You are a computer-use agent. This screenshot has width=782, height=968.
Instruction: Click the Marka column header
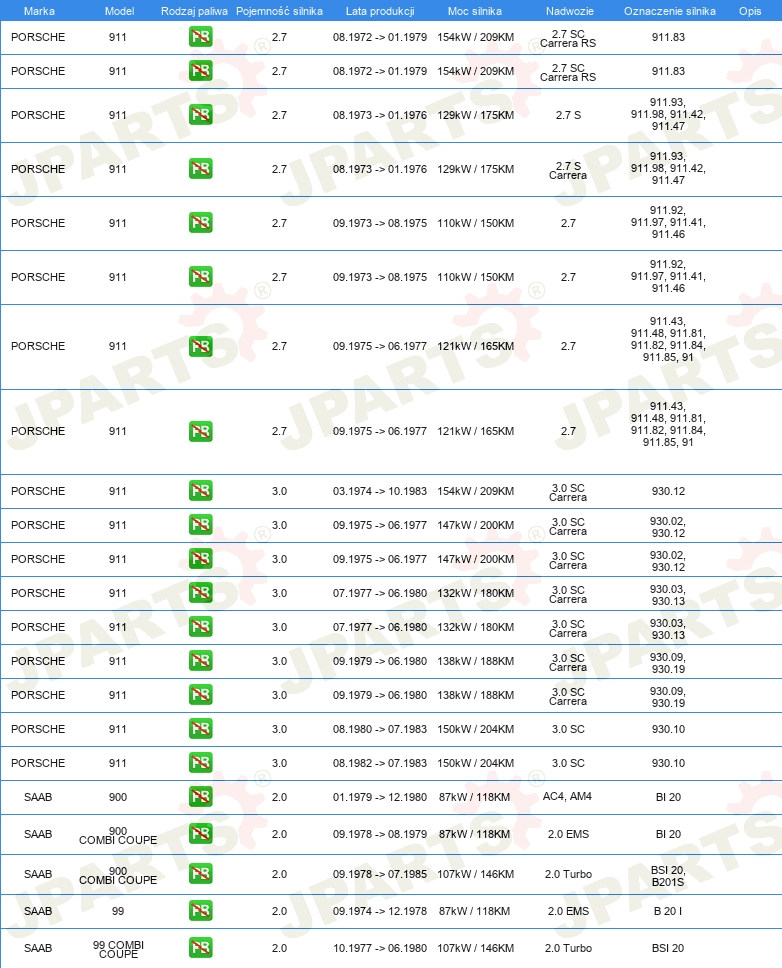pyautogui.click(x=39, y=11)
